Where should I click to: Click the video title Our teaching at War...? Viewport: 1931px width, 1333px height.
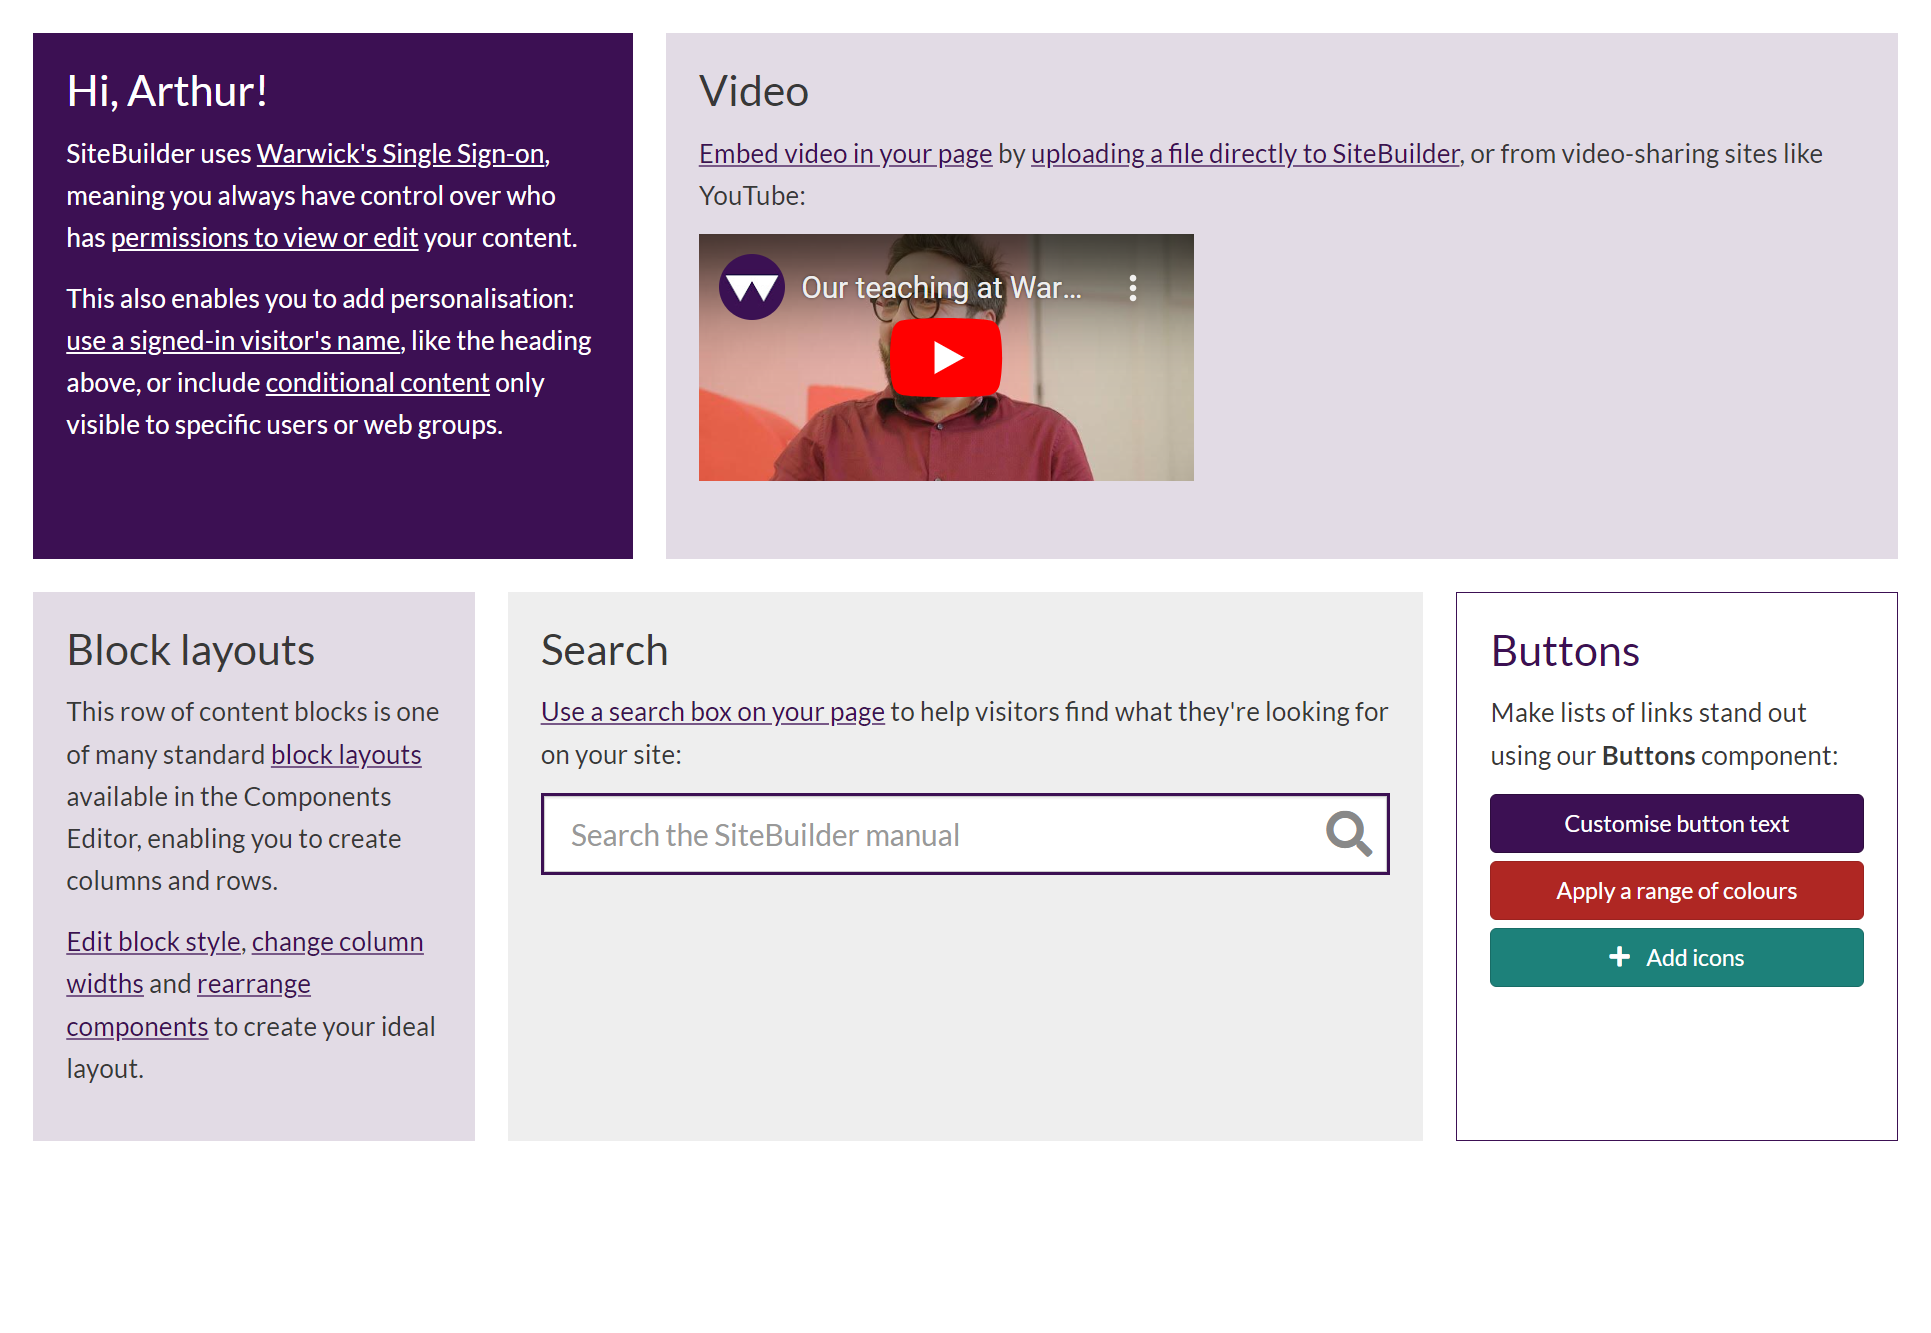[x=940, y=288]
